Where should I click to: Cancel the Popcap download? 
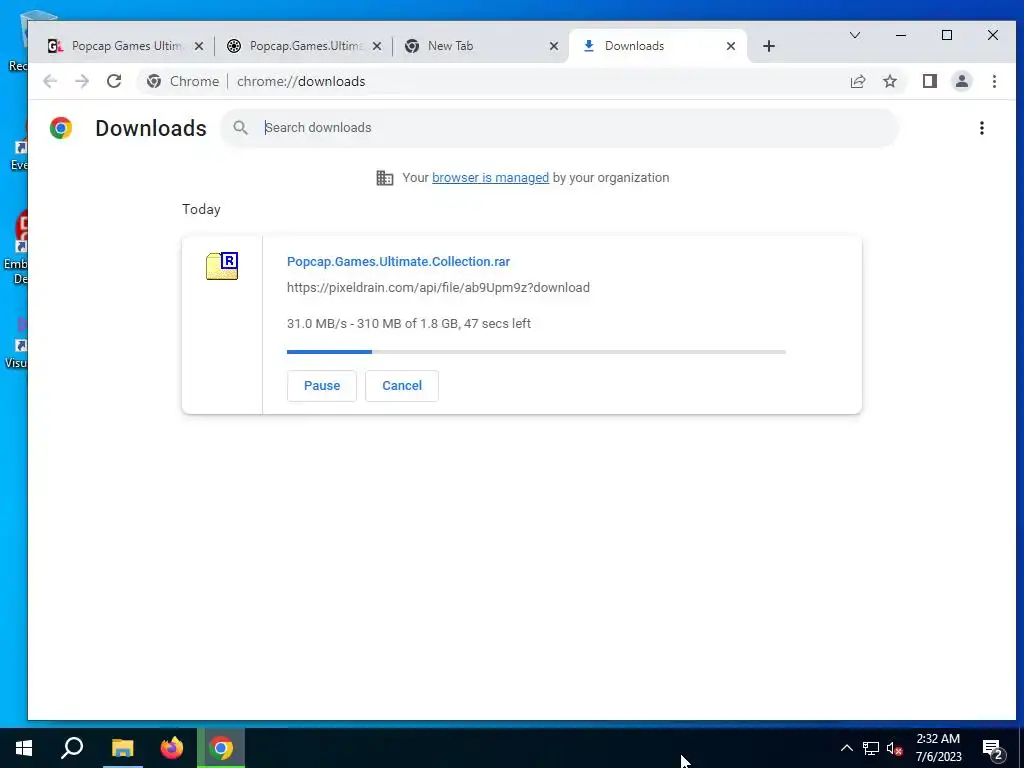click(x=402, y=385)
